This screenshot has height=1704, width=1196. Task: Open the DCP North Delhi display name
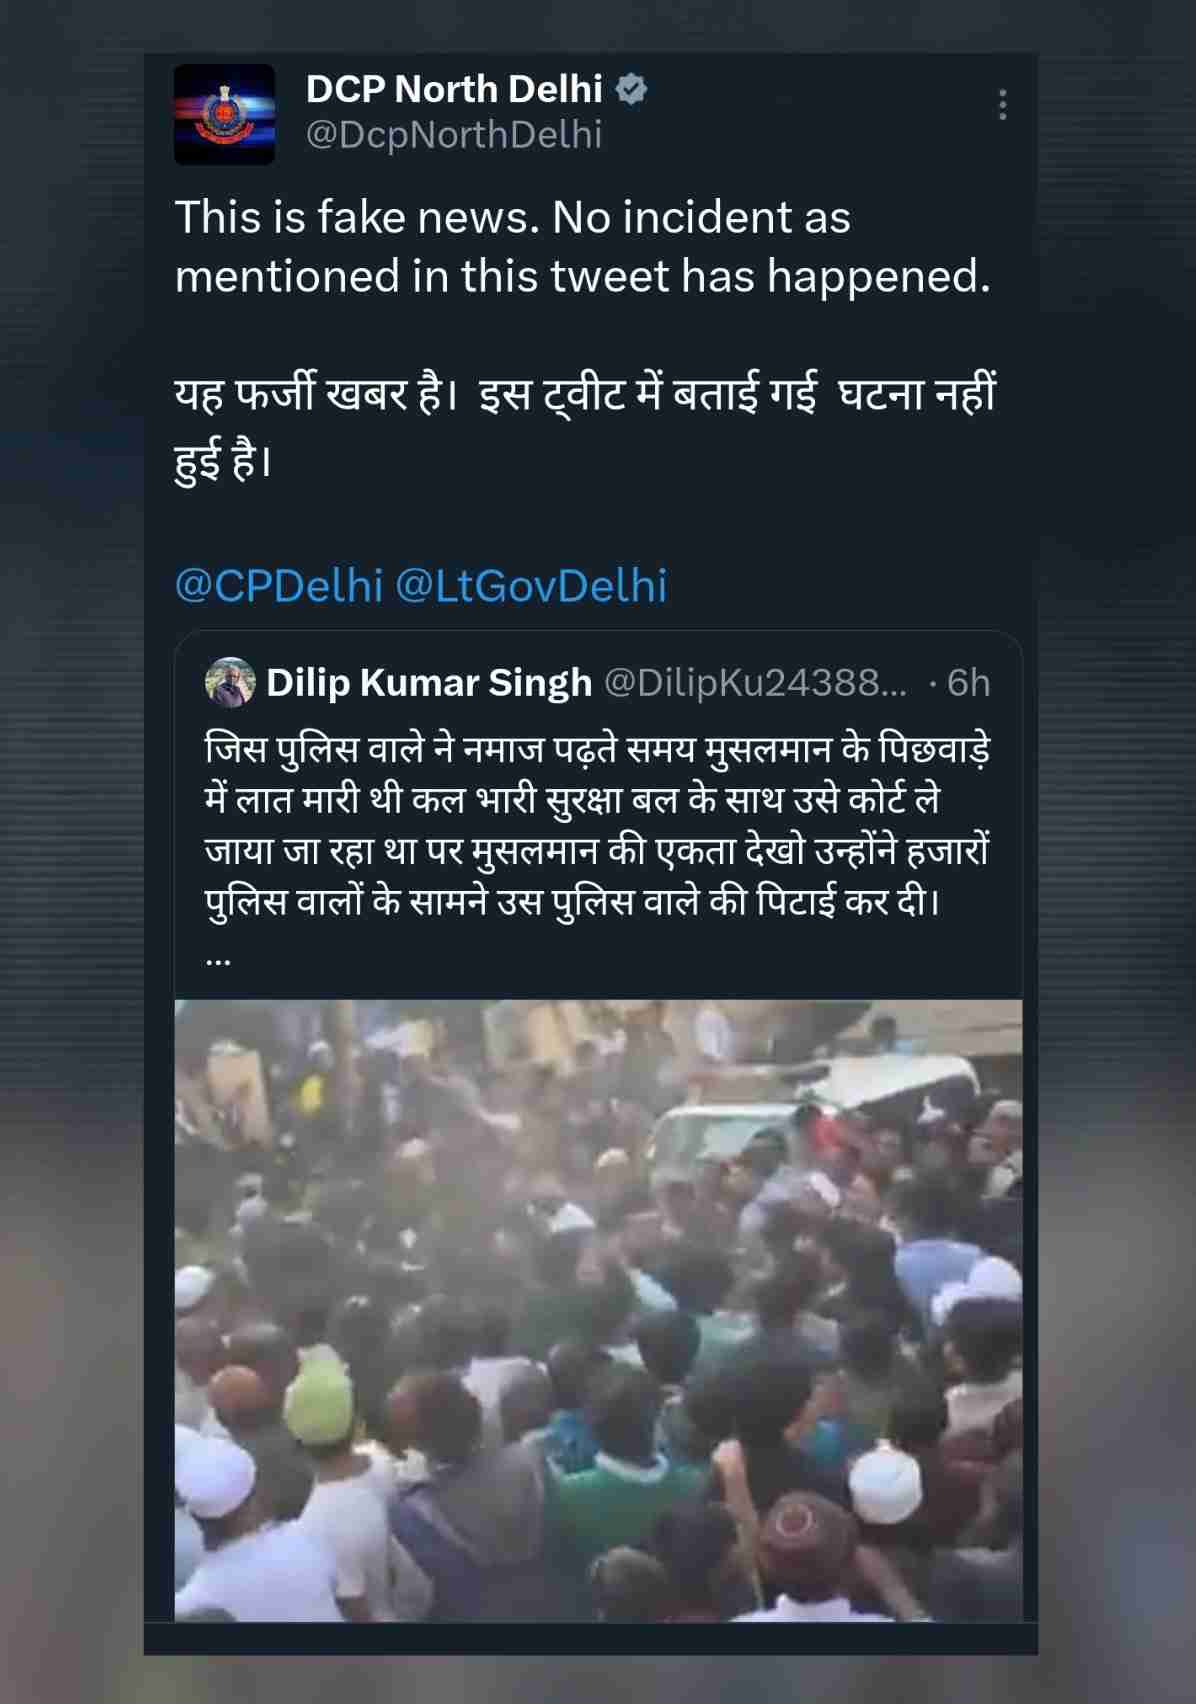454,90
